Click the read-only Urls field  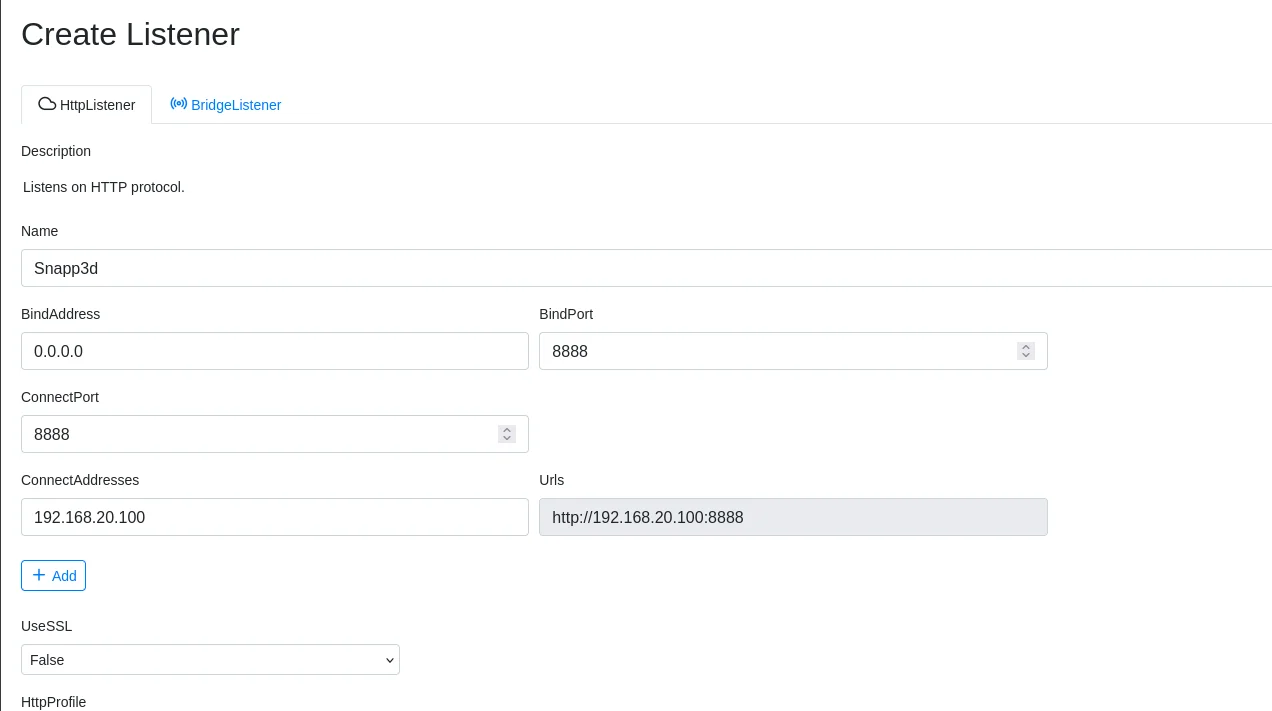click(793, 517)
